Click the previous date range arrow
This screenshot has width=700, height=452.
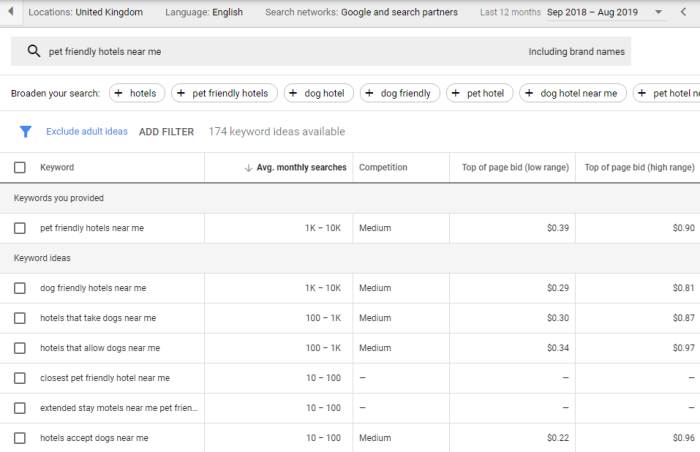click(684, 12)
